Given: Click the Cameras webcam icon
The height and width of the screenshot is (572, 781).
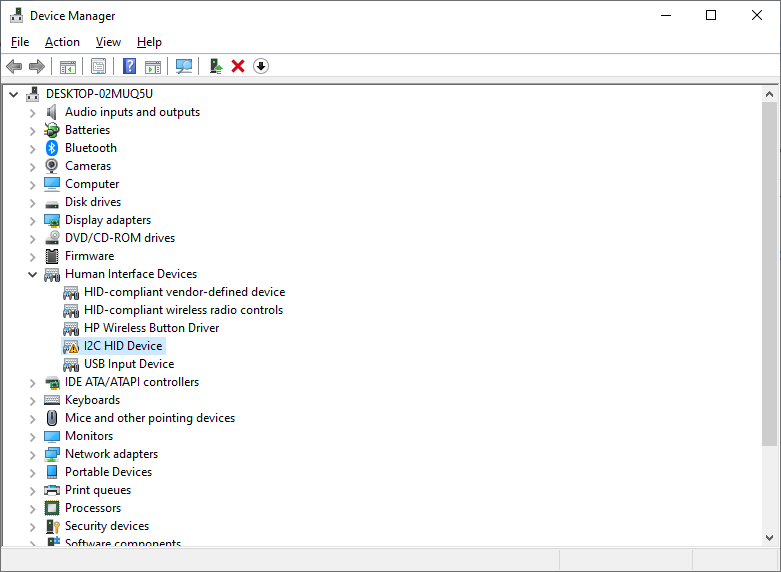Looking at the screenshot, I should pos(52,166).
